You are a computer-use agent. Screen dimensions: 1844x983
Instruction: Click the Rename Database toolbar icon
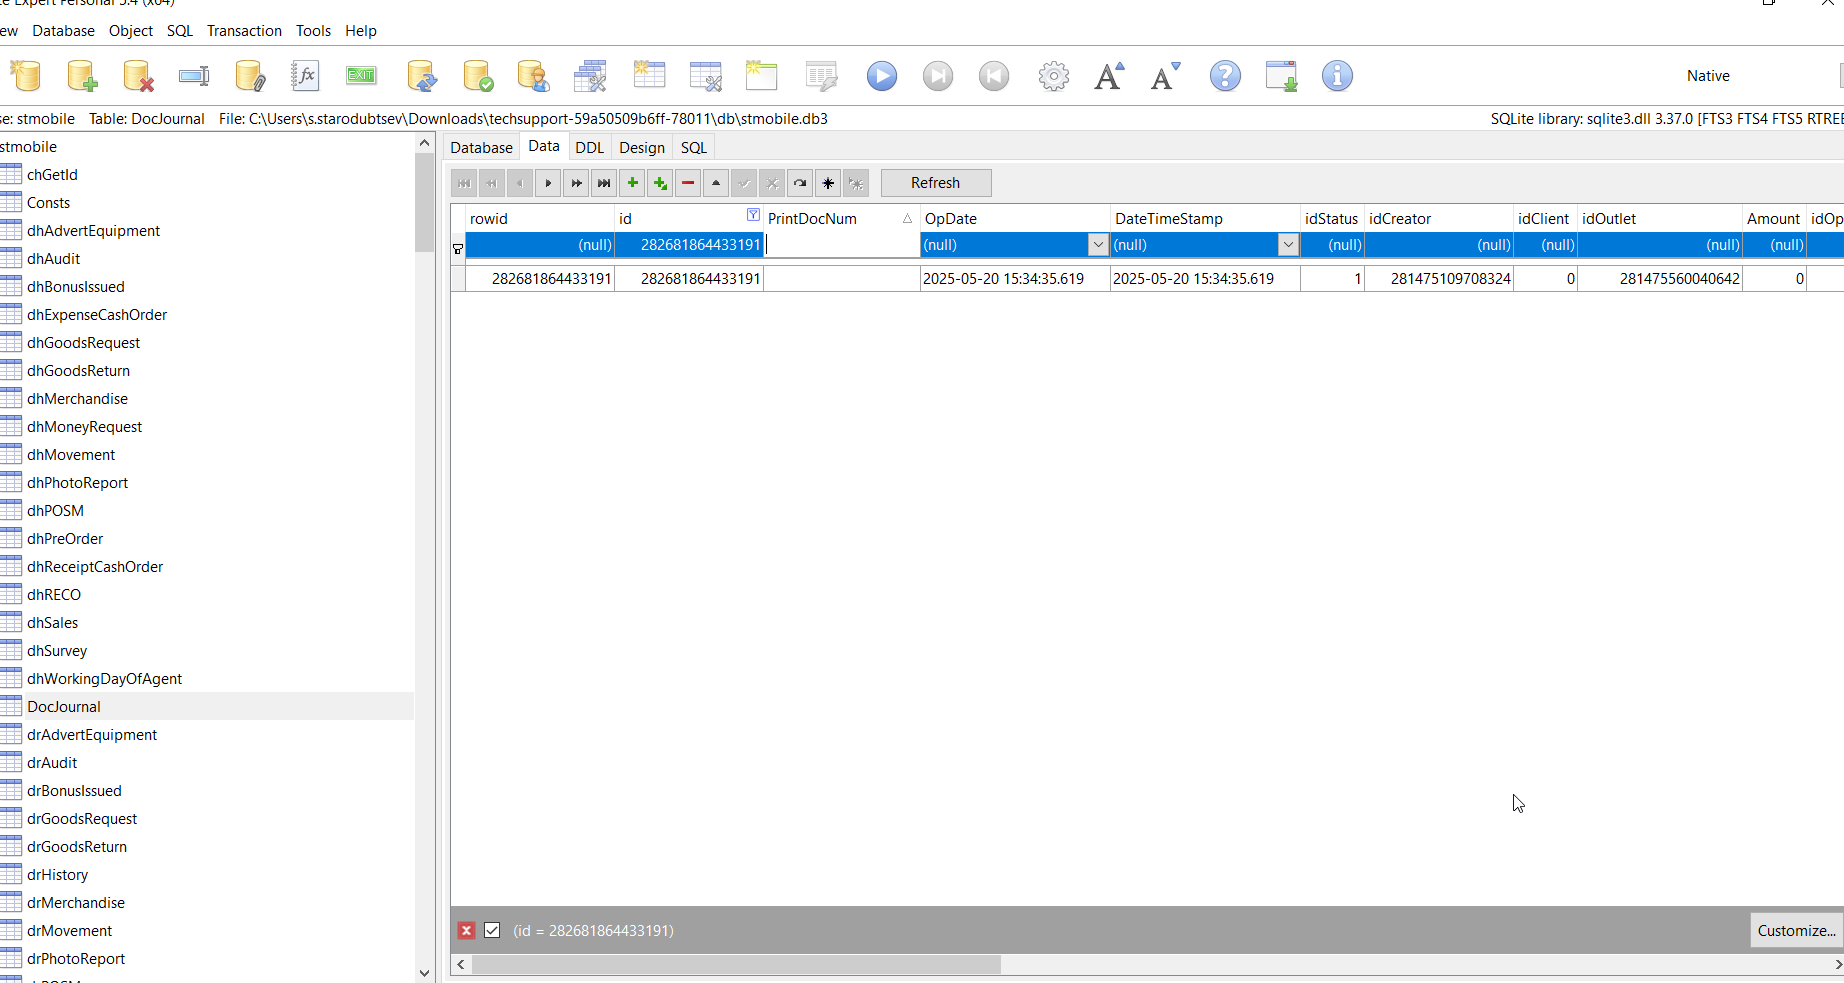click(194, 76)
